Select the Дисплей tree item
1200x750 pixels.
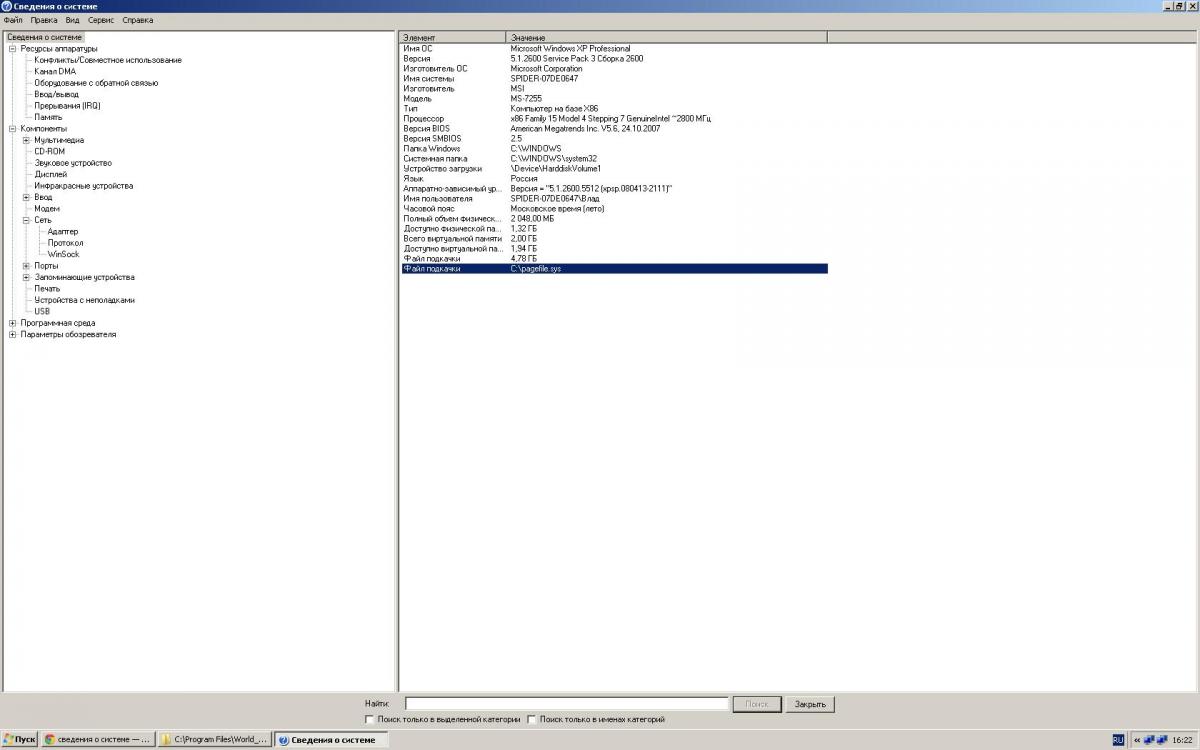pyautogui.click(x=51, y=174)
